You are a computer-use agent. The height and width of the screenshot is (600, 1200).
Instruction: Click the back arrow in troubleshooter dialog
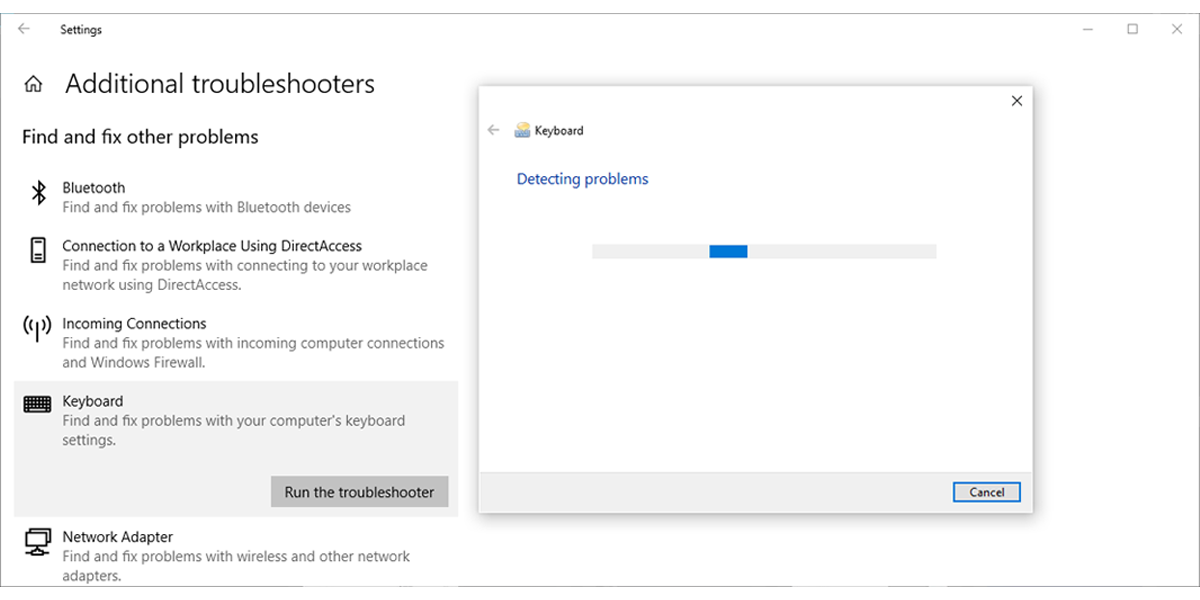[x=493, y=130]
